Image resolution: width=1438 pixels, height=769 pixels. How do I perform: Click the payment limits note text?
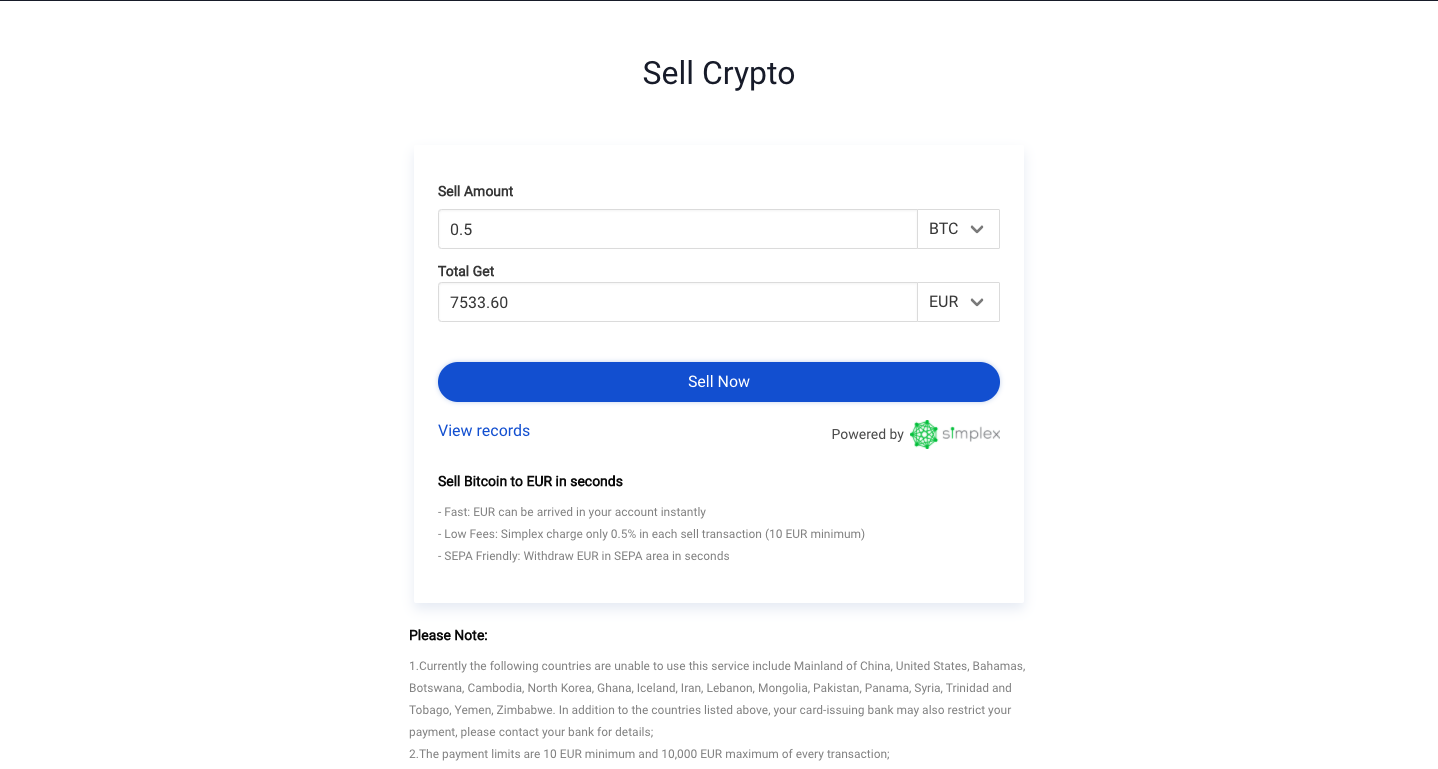(x=649, y=754)
